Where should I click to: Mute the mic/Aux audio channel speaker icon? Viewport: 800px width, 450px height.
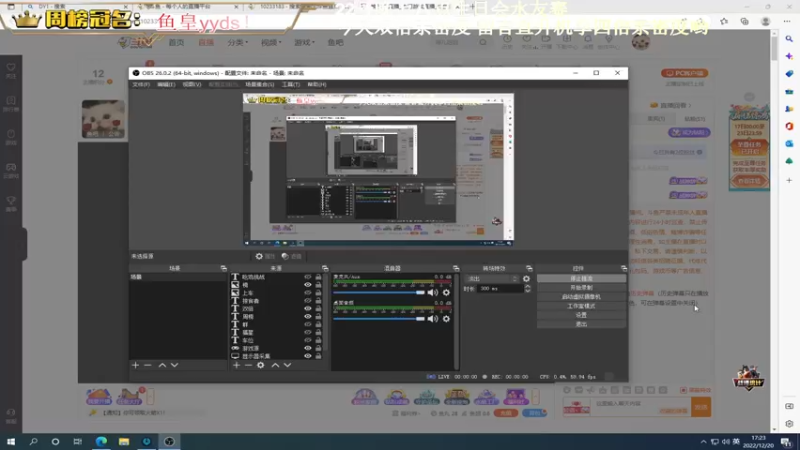(433, 292)
